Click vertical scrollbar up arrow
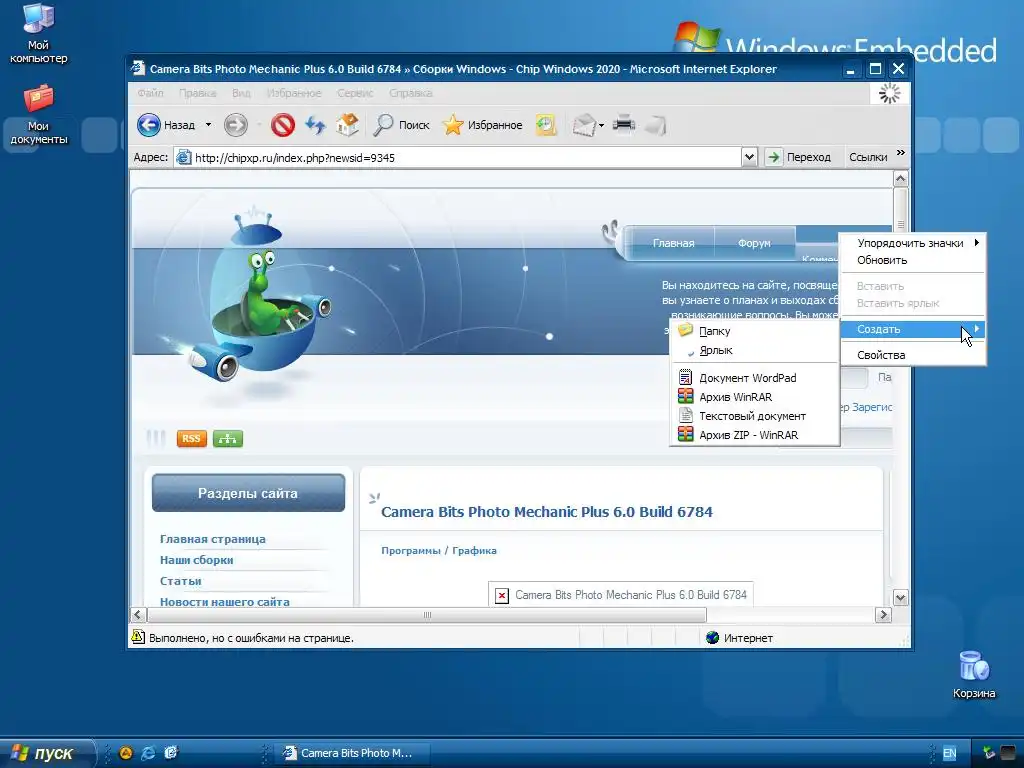The image size is (1024, 768). click(901, 178)
